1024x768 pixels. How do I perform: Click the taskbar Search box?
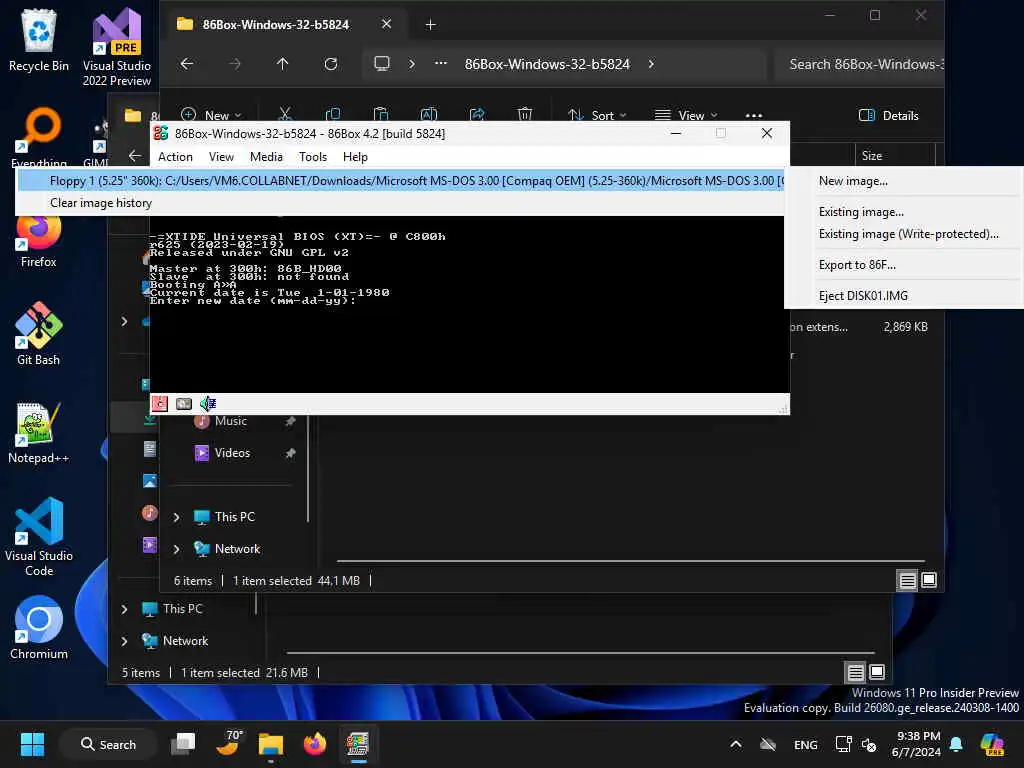(x=108, y=744)
